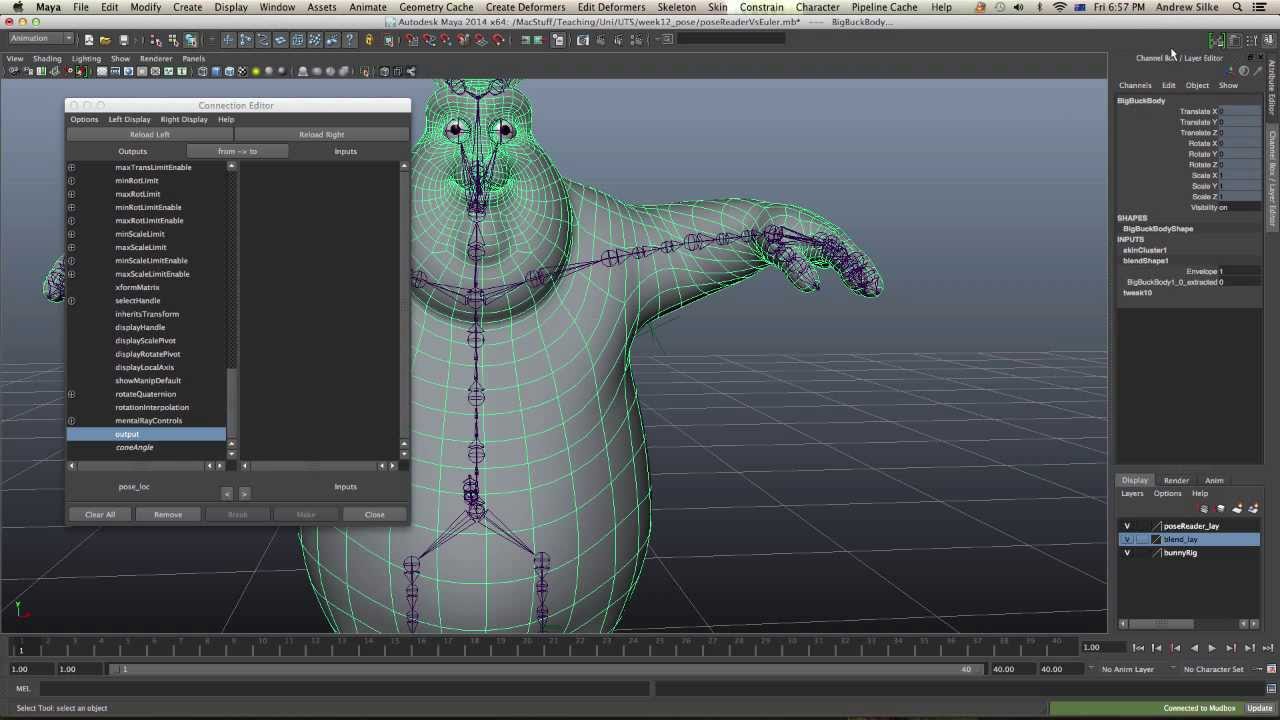The width and height of the screenshot is (1280, 720).
Task: Toggle the display type box of blend_lay
Action: pos(1142,539)
